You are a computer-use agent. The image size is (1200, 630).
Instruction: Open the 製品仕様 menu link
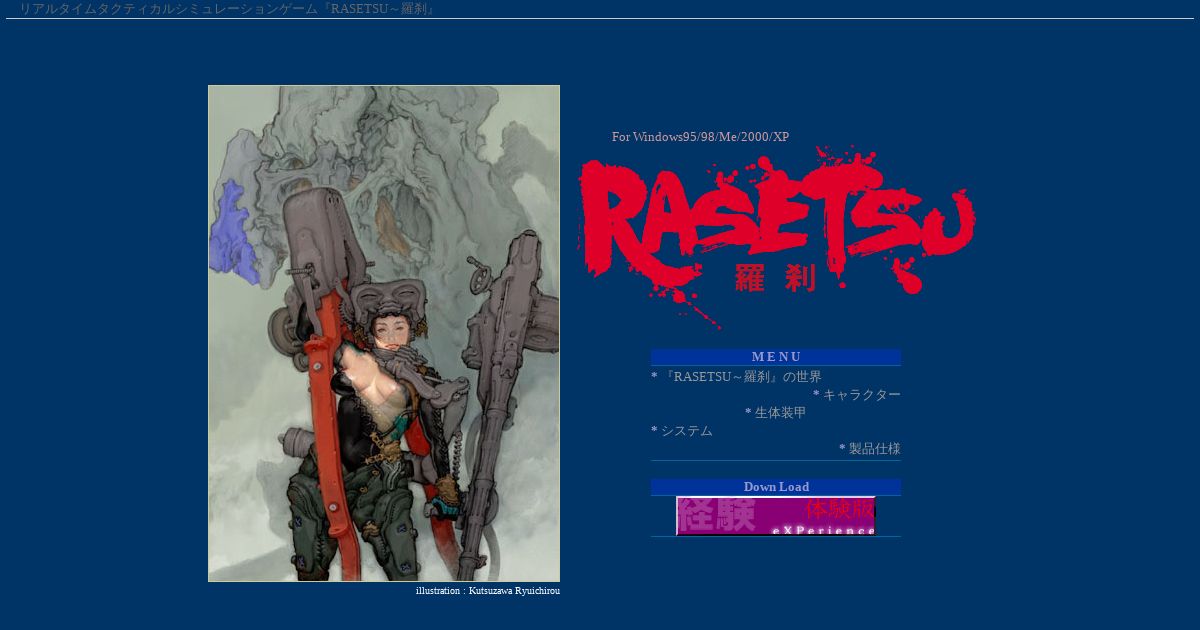tap(875, 449)
